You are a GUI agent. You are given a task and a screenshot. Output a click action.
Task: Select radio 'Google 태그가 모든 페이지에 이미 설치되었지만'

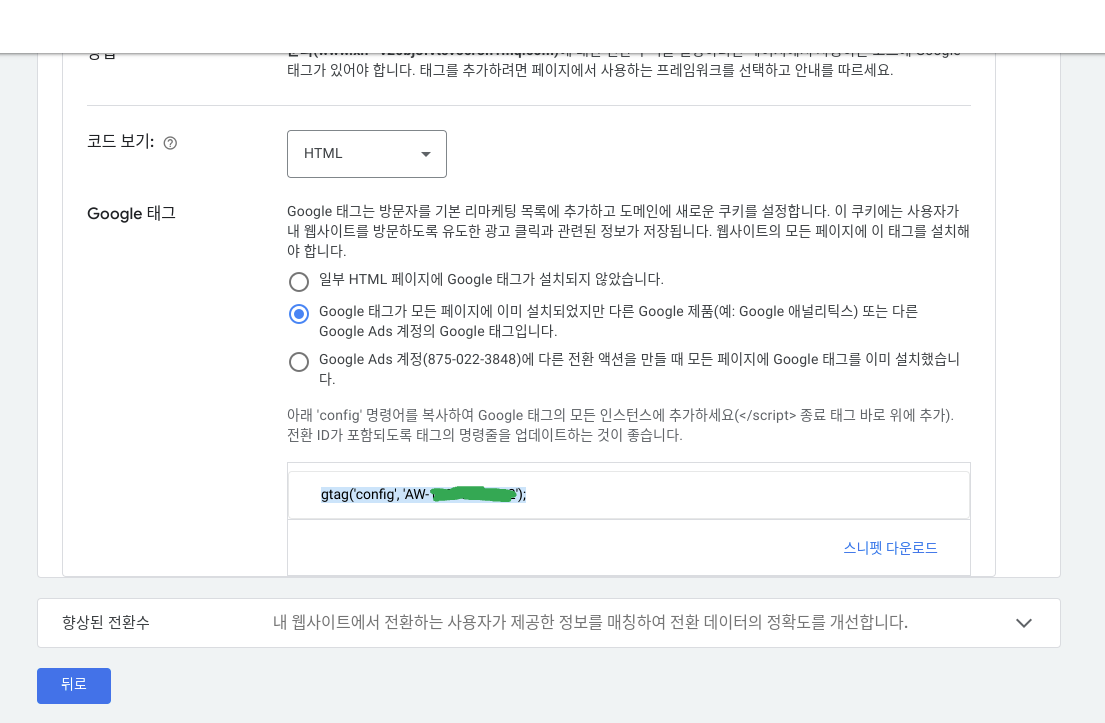point(299,314)
